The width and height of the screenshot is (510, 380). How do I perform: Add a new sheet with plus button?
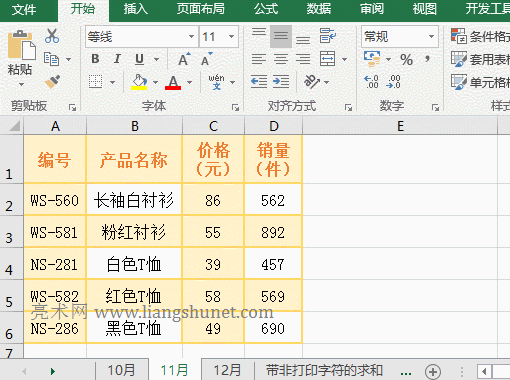(433, 371)
